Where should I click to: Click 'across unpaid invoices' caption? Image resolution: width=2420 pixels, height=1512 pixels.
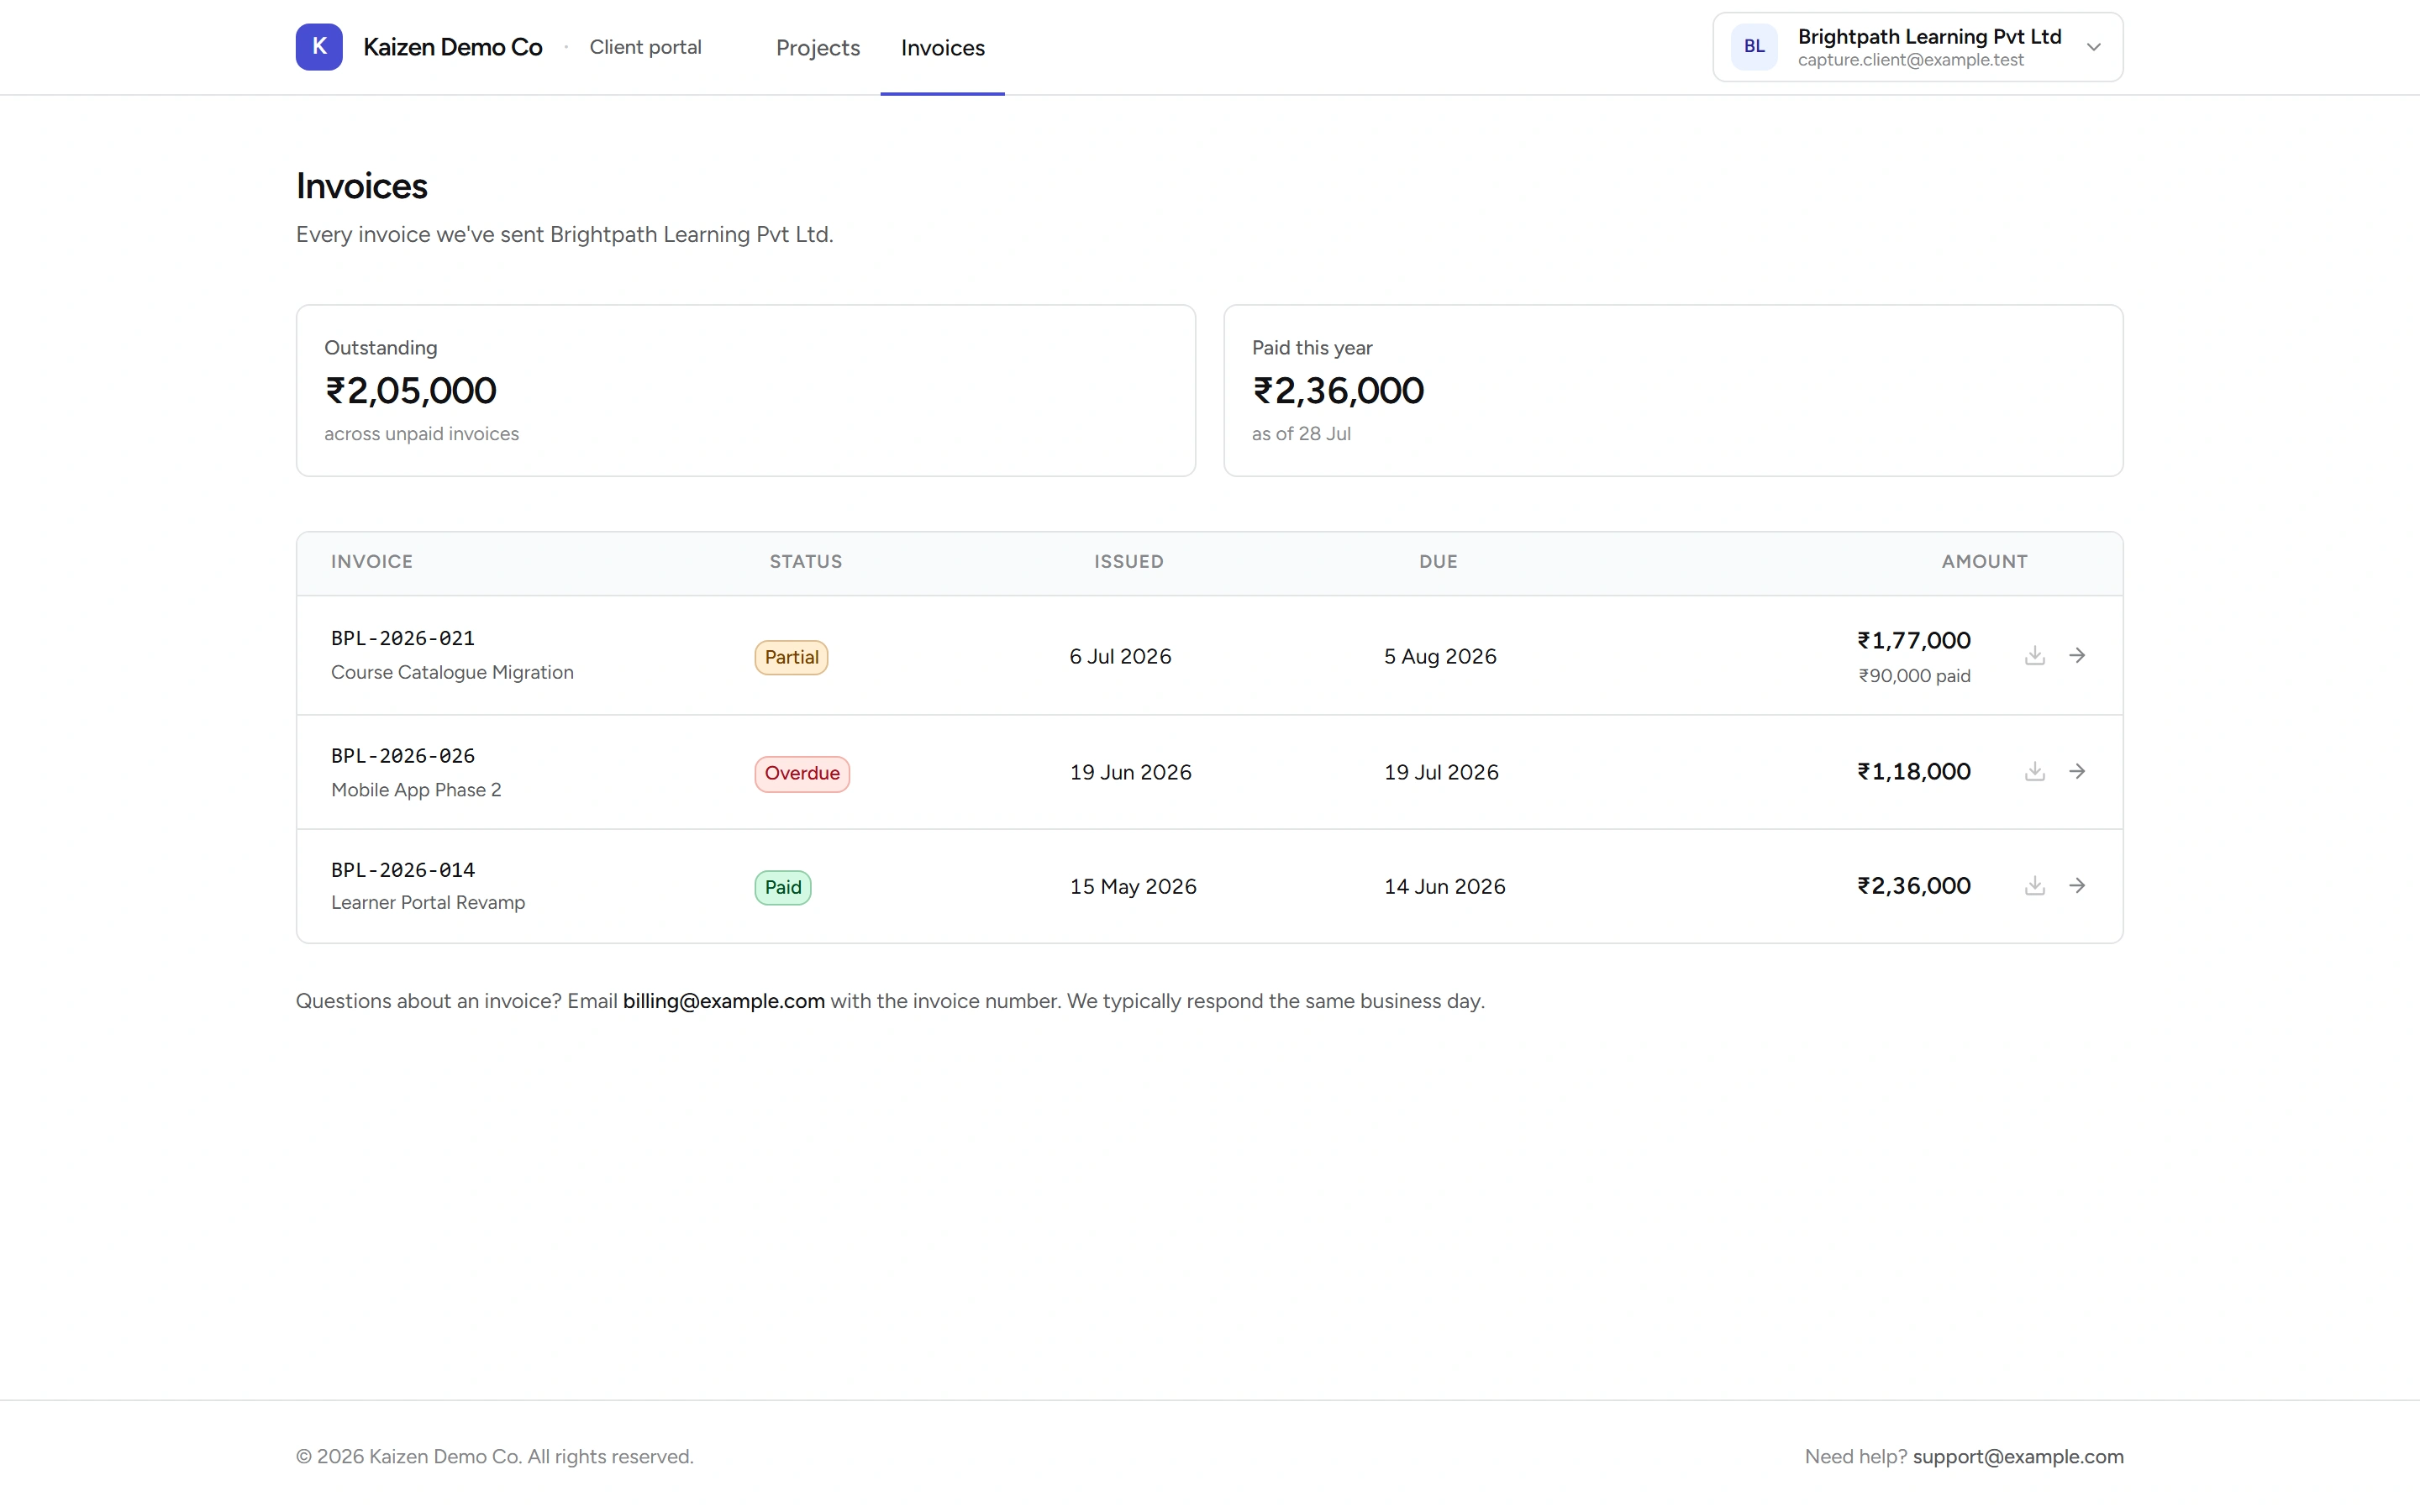[x=421, y=434]
